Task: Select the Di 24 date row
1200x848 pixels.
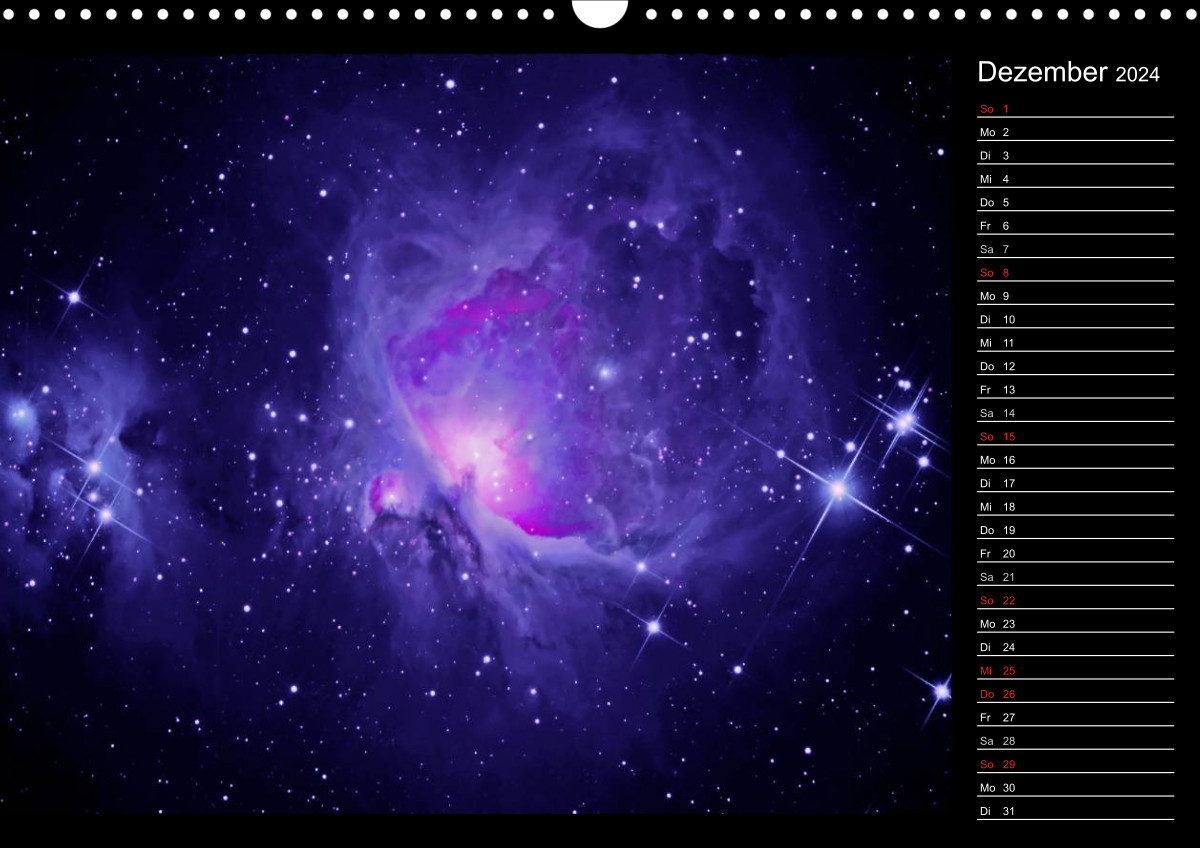Action: 1075,647
